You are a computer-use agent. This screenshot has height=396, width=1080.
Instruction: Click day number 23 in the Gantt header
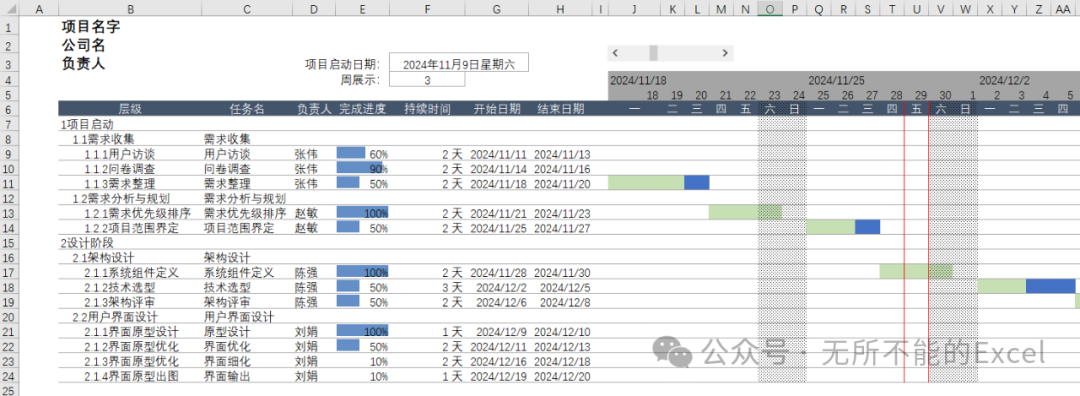point(774,95)
